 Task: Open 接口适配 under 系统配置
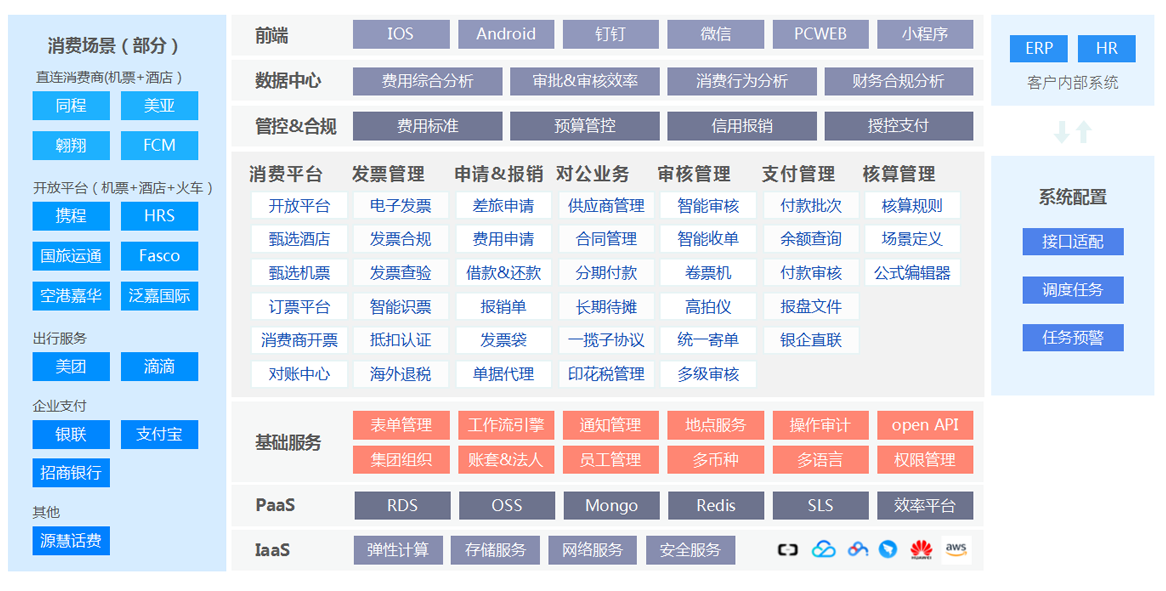pos(1073,242)
